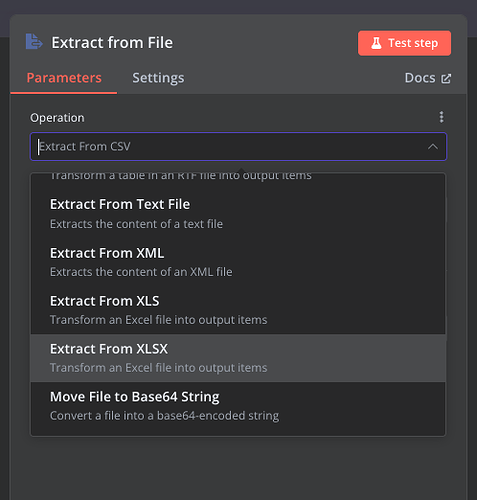Open the Operation parameter three-dot options menu
Screen dimensions: 477x500
point(441,117)
